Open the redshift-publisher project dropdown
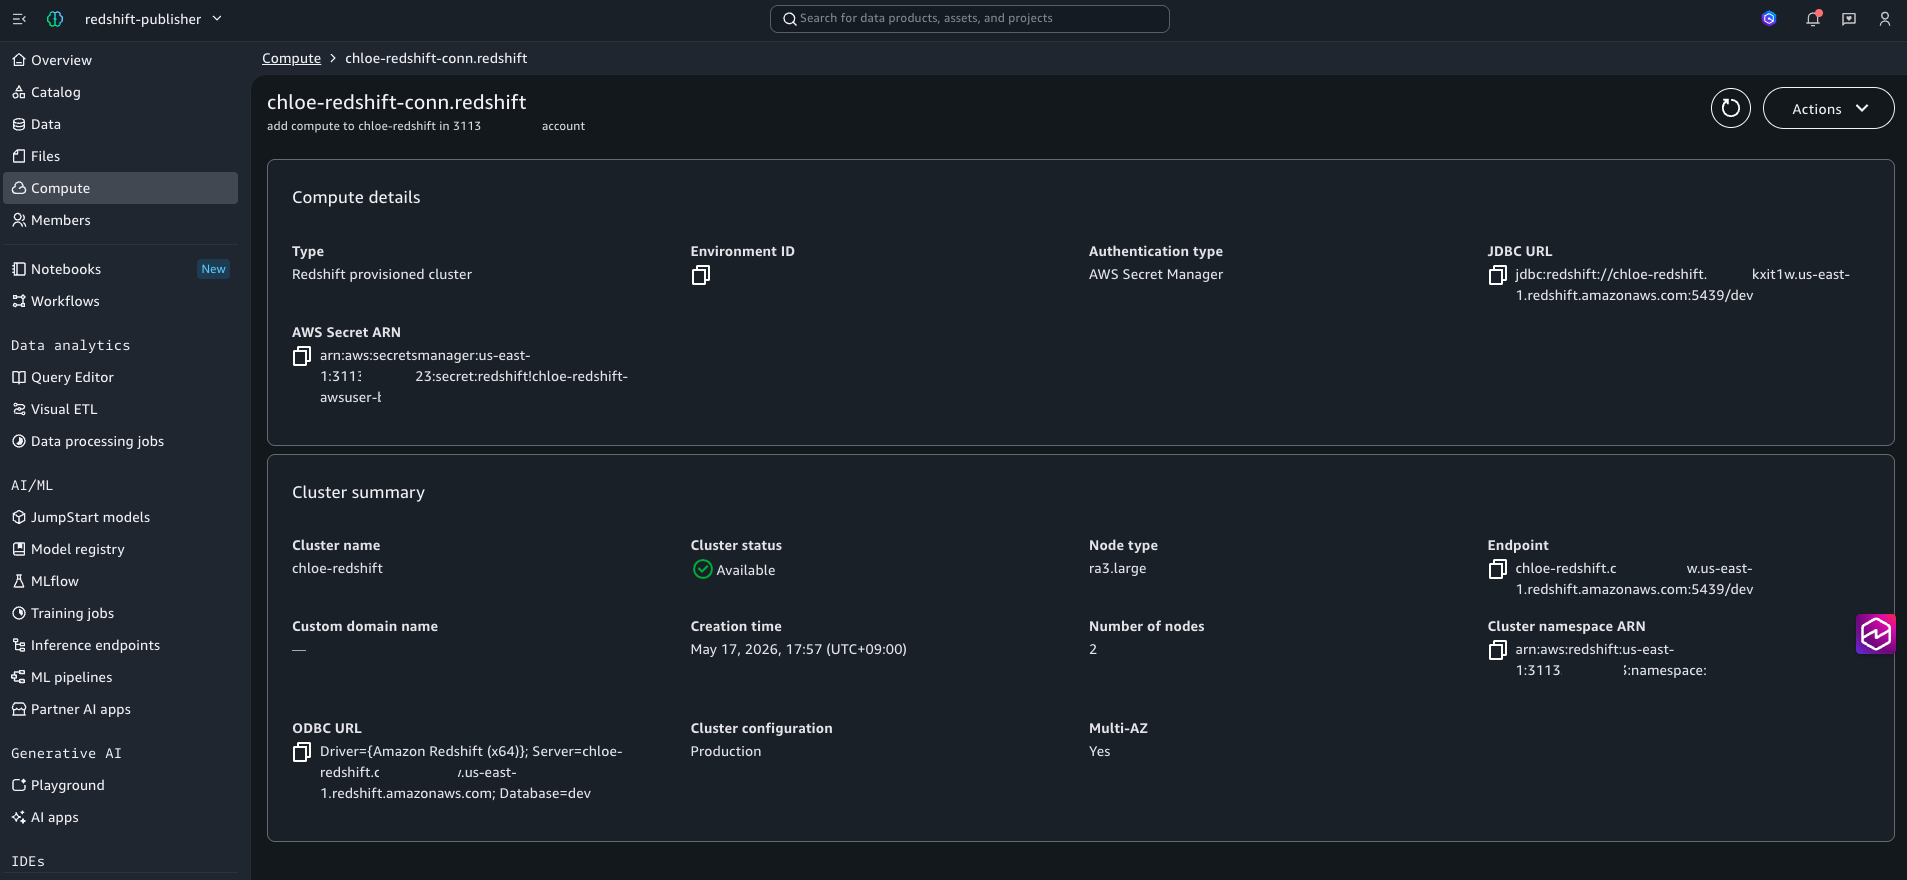Image resolution: width=1907 pixels, height=880 pixels. tap(153, 19)
